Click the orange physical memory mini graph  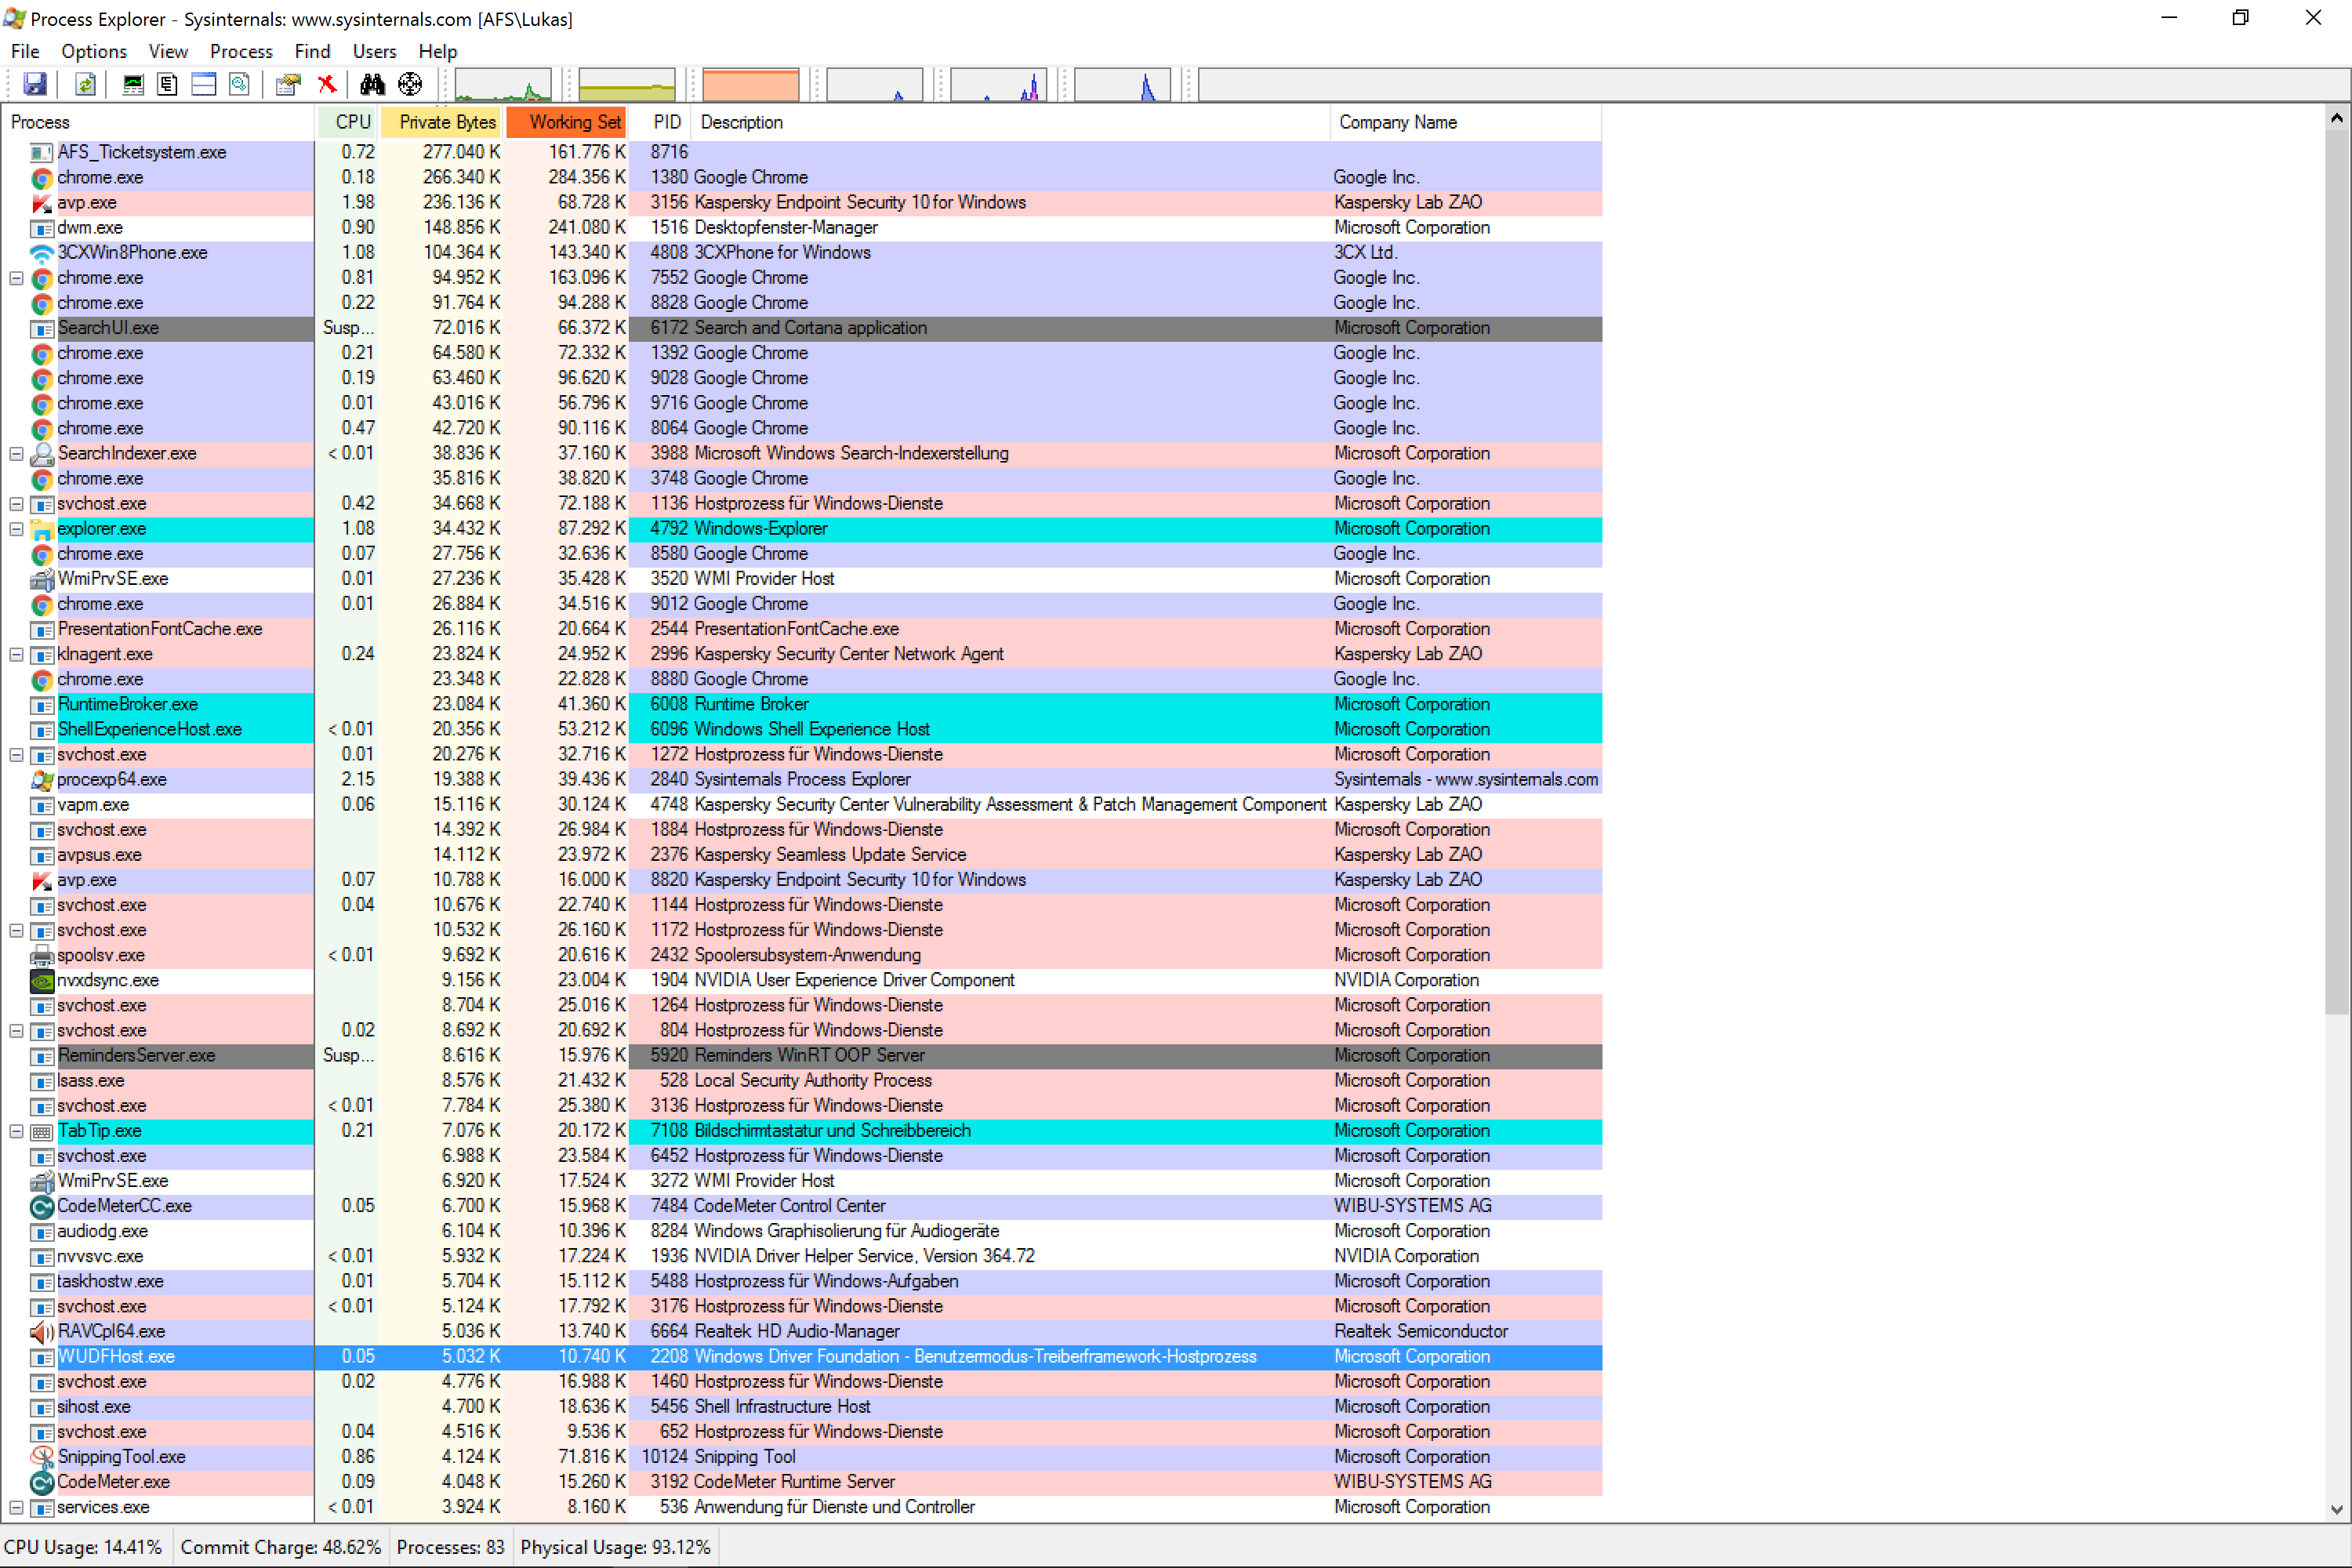(751, 85)
